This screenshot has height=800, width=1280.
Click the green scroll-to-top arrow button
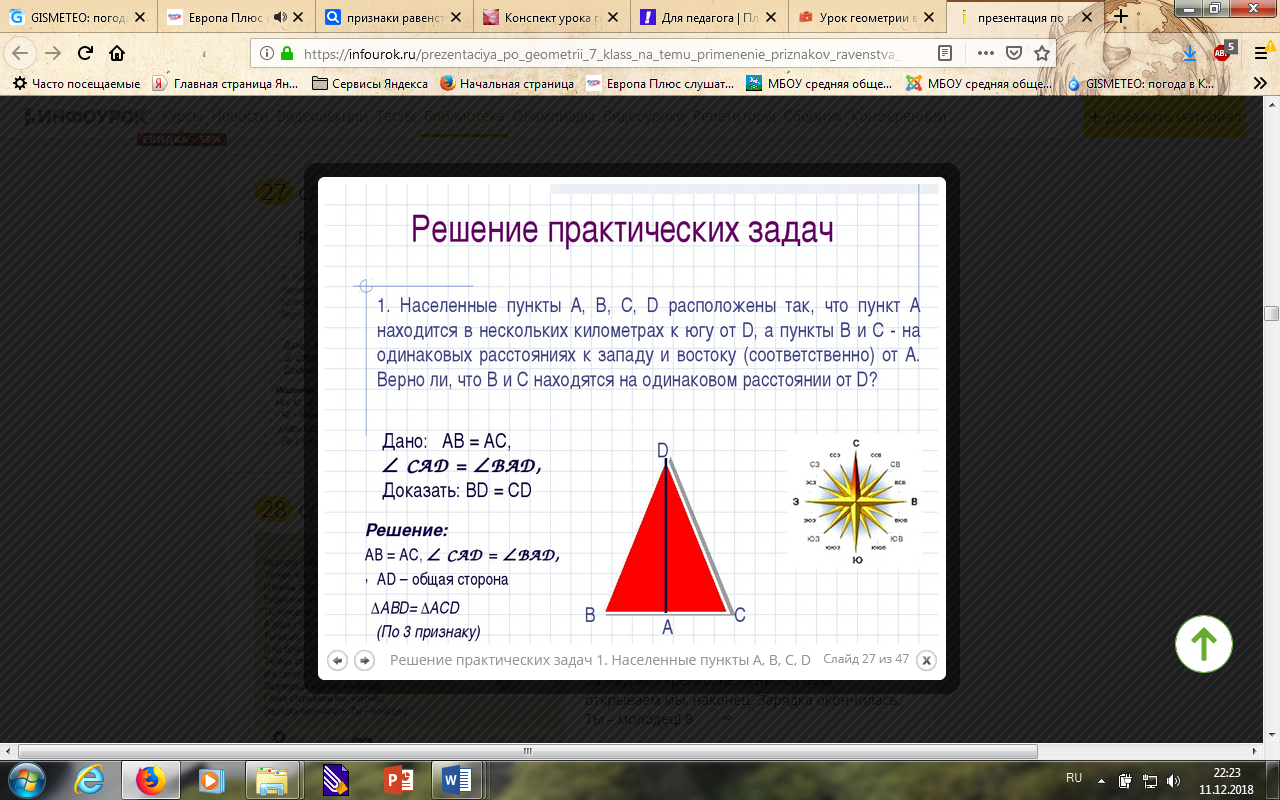1203,644
